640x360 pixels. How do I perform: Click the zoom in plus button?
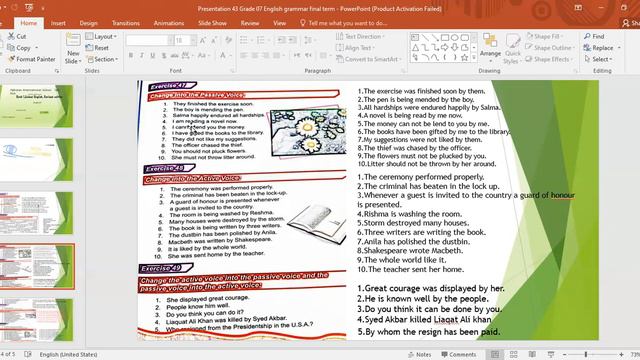pos(621,355)
